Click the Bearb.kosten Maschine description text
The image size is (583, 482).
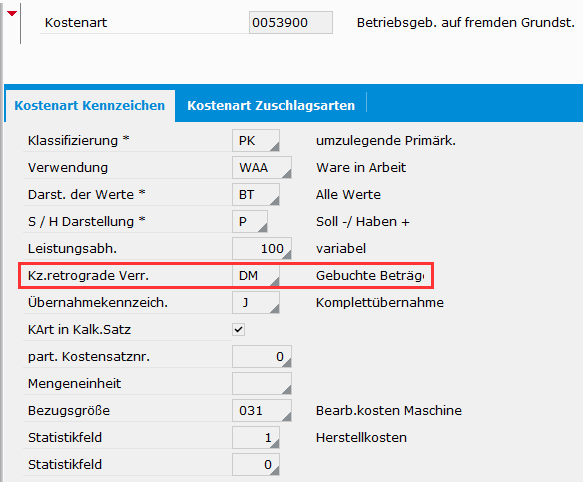tap(389, 411)
